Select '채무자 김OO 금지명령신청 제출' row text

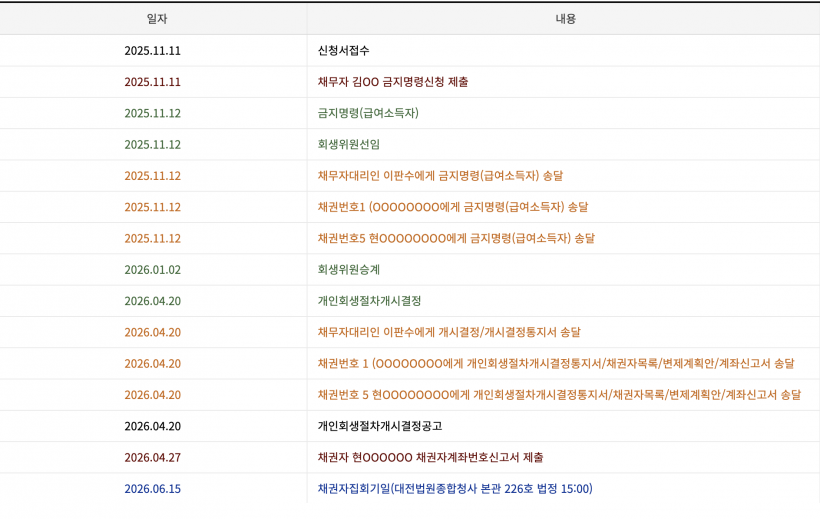point(393,82)
